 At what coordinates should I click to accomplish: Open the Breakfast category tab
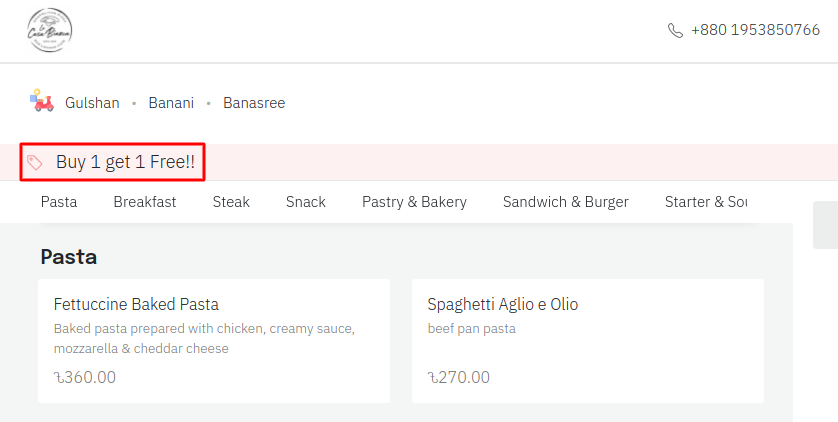tap(145, 202)
